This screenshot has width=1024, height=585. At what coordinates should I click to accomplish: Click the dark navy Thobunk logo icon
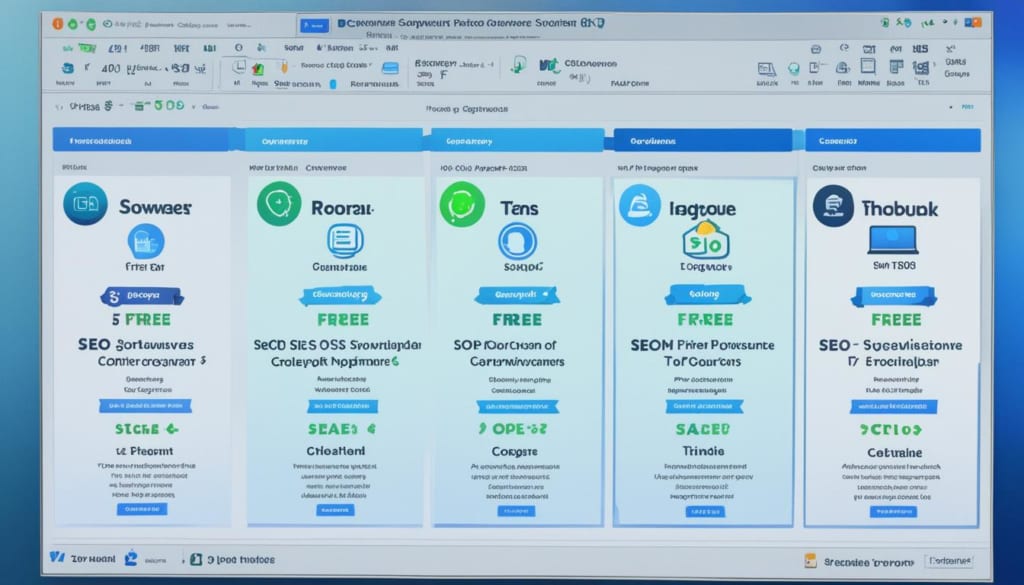point(833,206)
